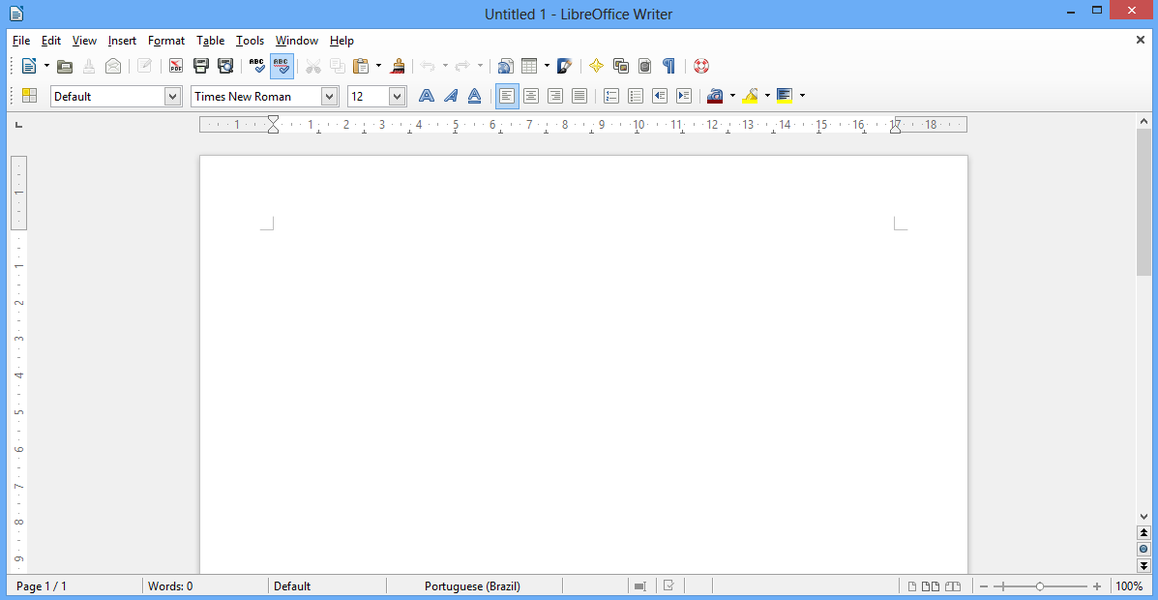Viewport: 1158px width, 600px height.
Task: Click the vertical scrollbar thumb
Action: pyautogui.click(x=1144, y=200)
